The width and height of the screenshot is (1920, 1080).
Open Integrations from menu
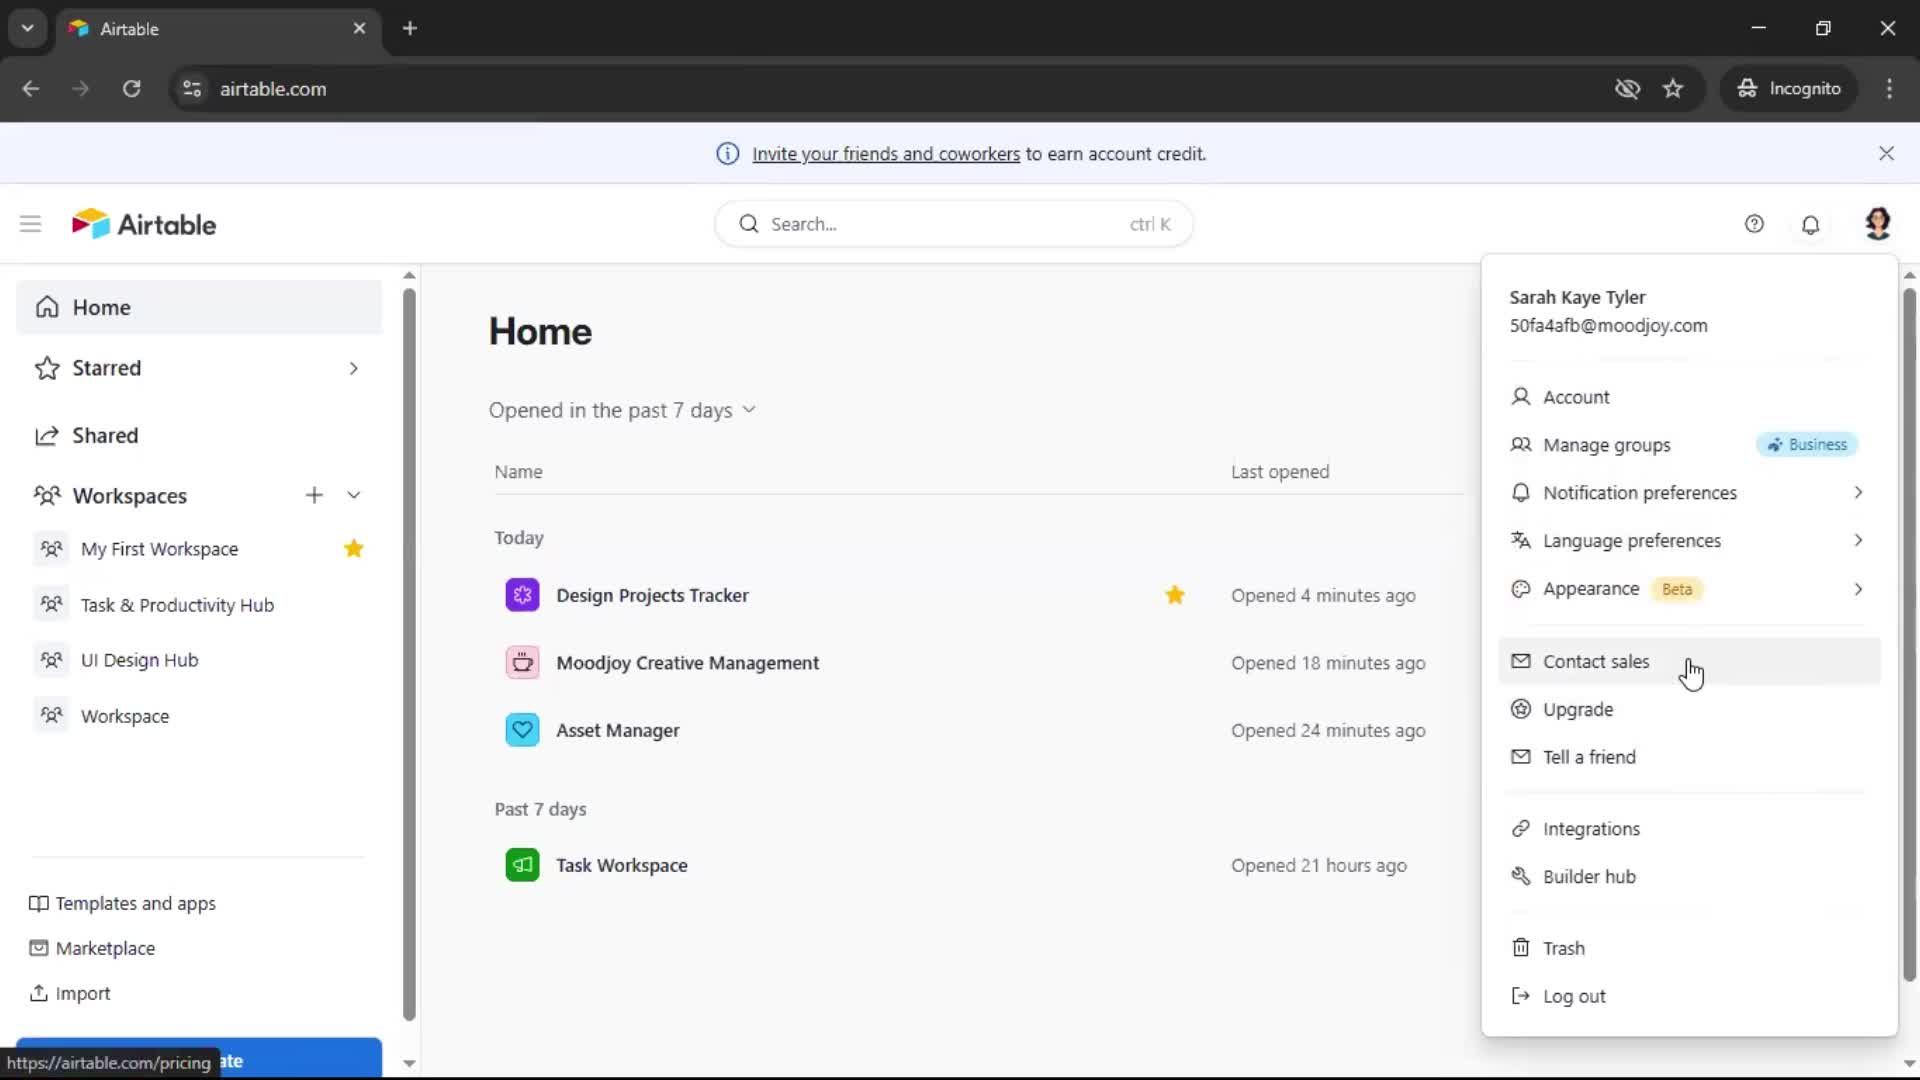point(1689,829)
